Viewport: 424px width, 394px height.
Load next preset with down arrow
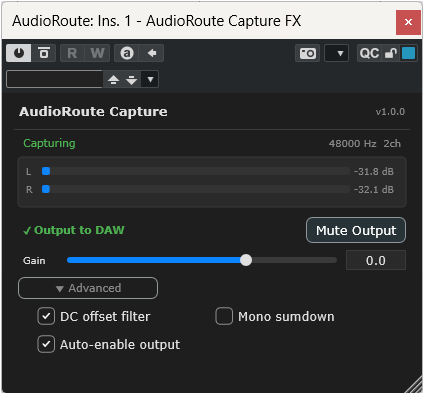tap(132, 80)
